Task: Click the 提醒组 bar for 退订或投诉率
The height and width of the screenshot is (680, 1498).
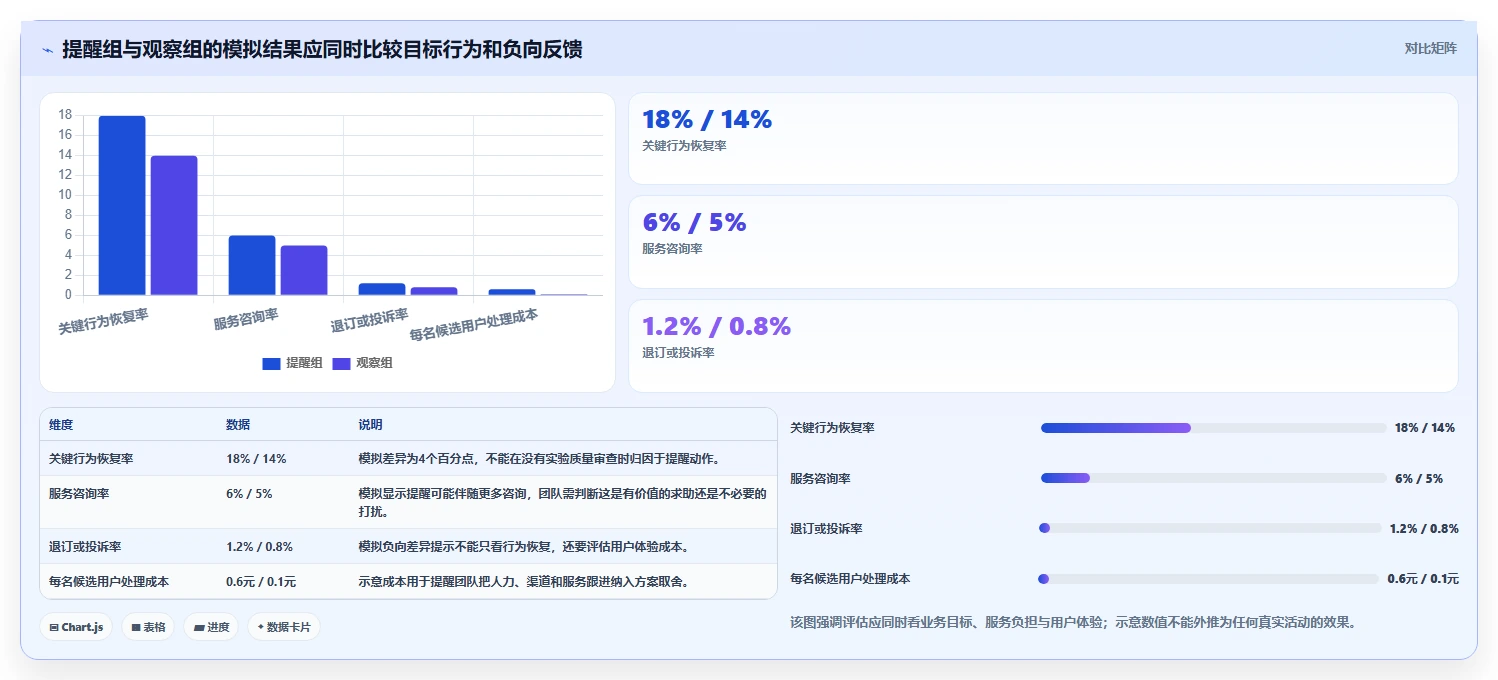Action: [382, 290]
